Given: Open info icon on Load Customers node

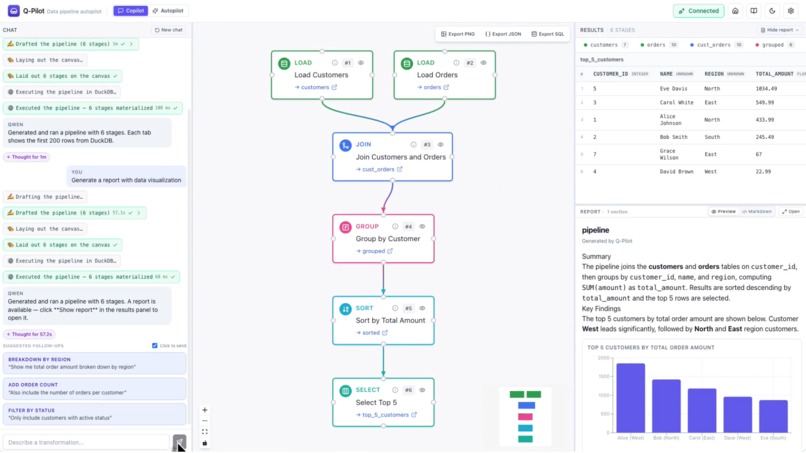Looking at the screenshot, I should point(335,63).
